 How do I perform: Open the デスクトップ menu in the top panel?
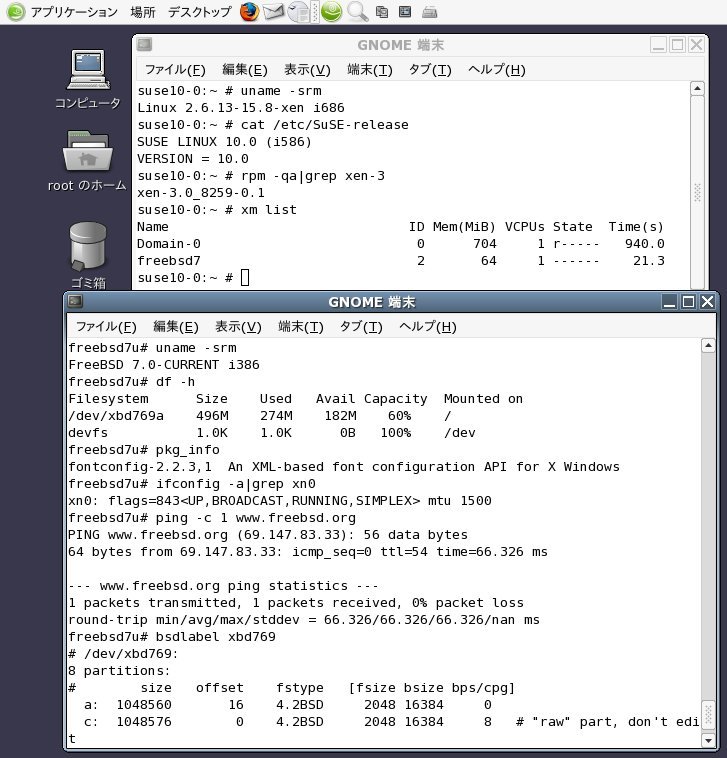pyautogui.click(x=200, y=12)
